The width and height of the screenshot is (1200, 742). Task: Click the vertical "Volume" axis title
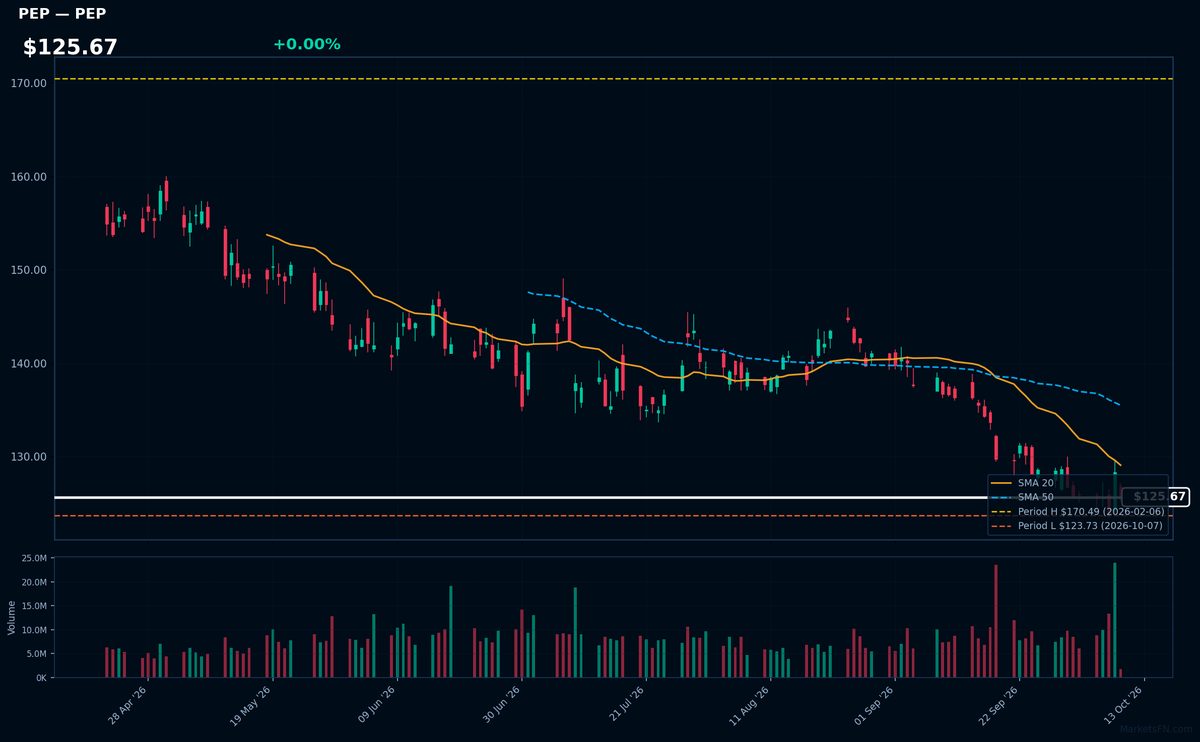pyautogui.click(x=11, y=617)
